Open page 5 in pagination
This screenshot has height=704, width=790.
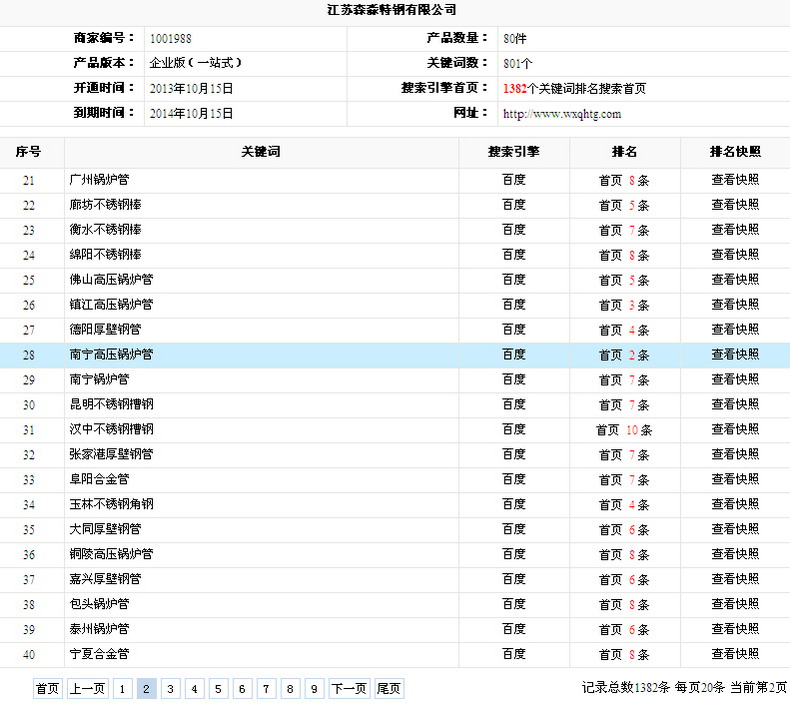(x=218, y=688)
